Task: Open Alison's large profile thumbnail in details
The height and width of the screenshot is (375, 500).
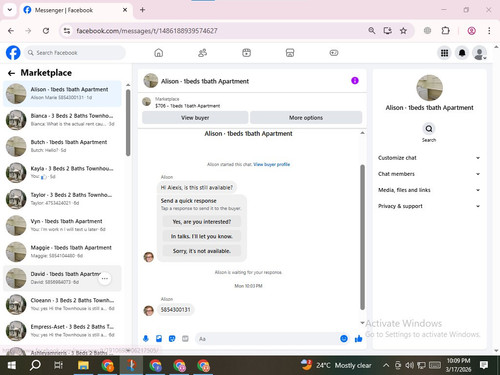Action: 429,88
